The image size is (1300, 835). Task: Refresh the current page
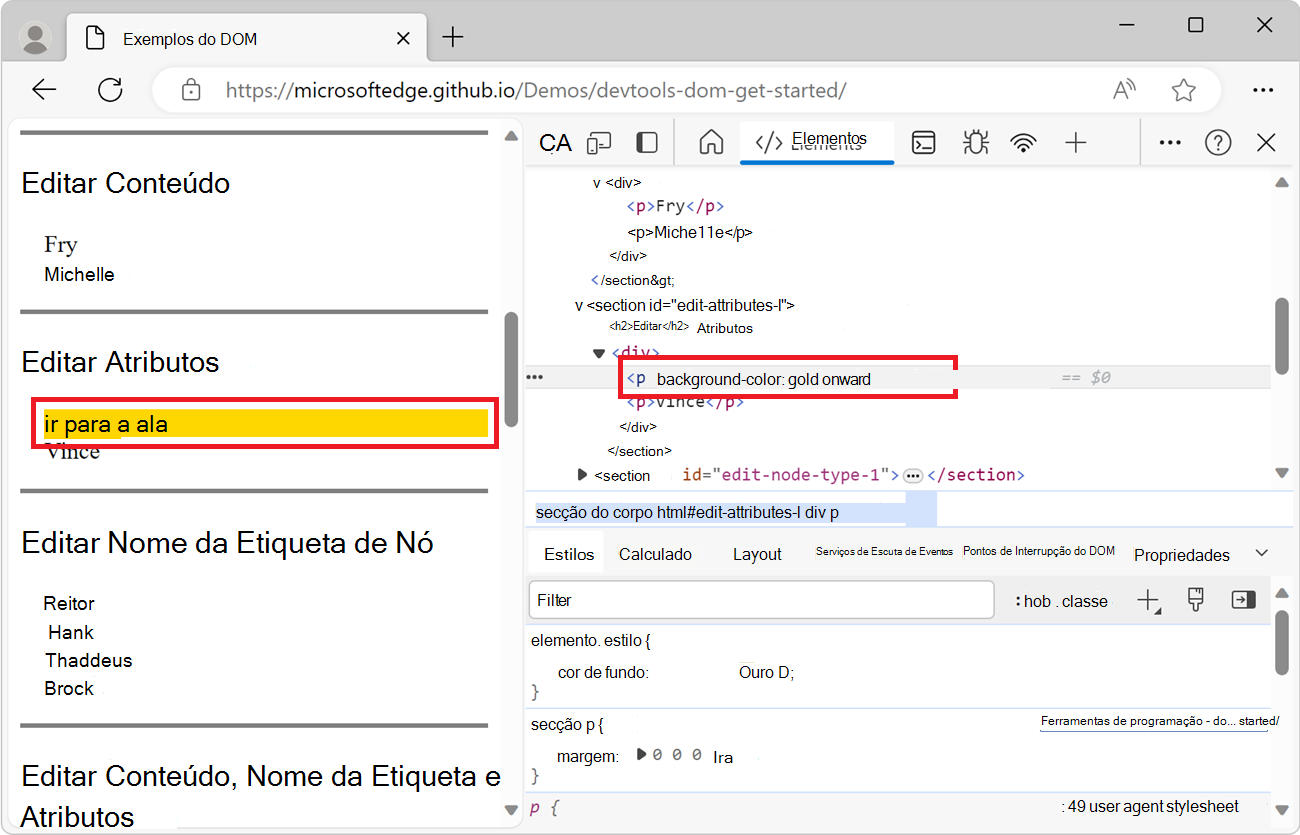(x=110, y=89)
